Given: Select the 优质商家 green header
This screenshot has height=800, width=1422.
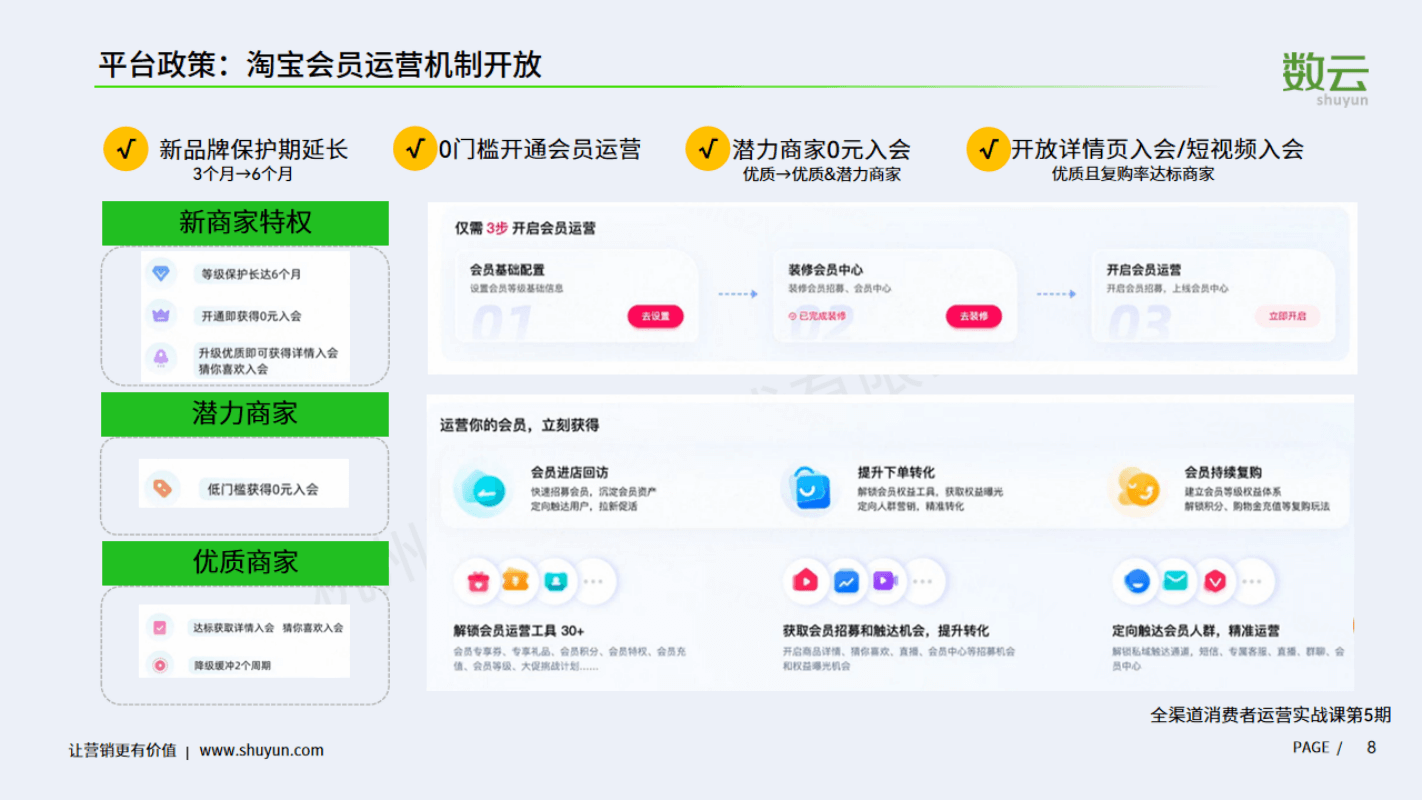Looking at the screenshot, I should pyautogui.click(x=245, y=563).
